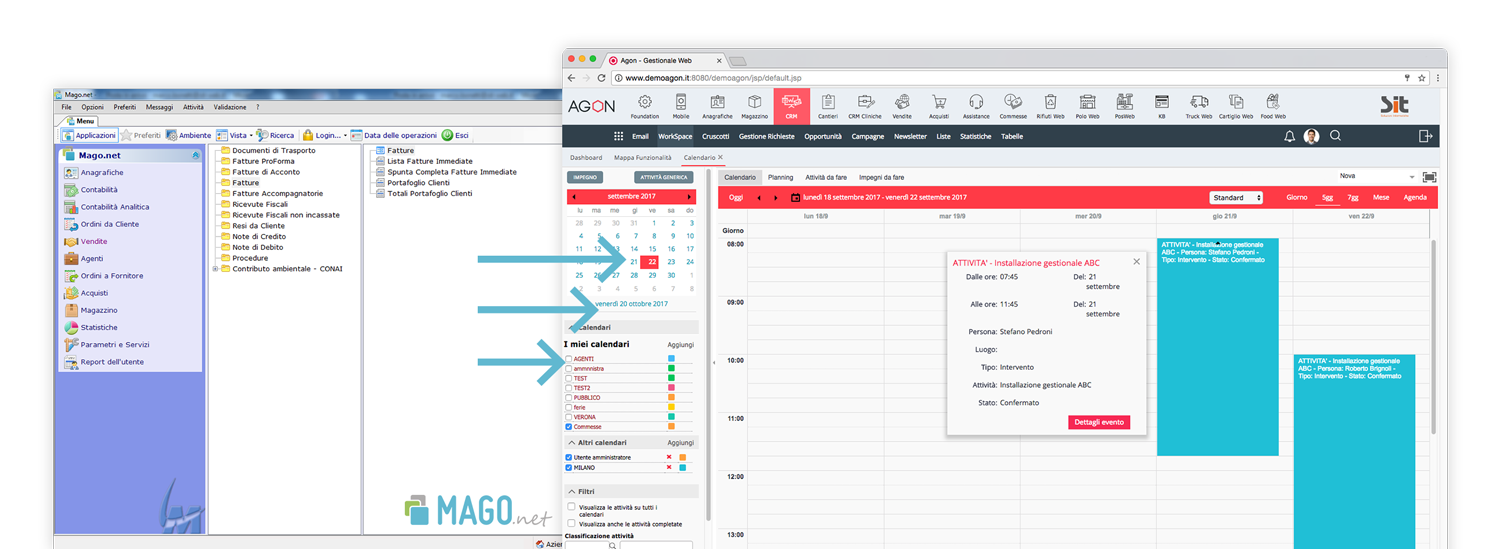The width and height of the screenshot is (1500, 549).
Task: Uncheck the MILANO calendar checkbox
Action: point(569,467)
